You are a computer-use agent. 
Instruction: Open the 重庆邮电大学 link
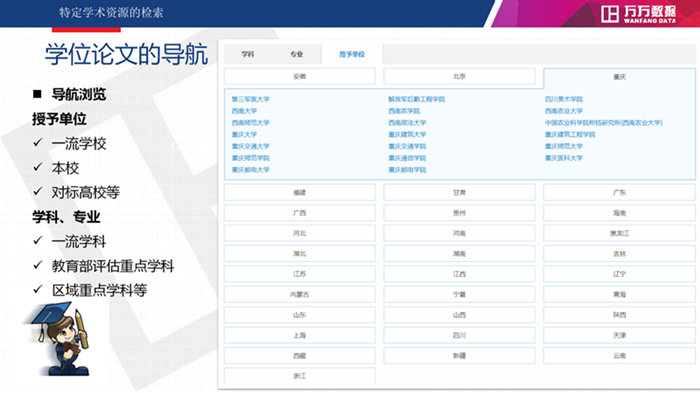(250, 170)
